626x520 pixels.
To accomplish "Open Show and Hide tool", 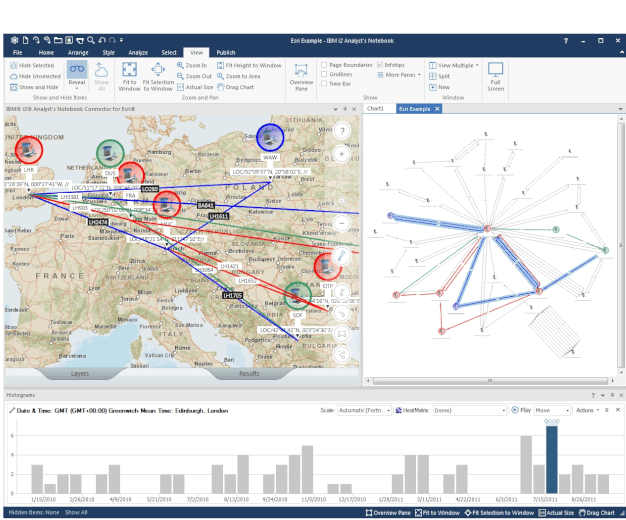I will pos(34,87).
